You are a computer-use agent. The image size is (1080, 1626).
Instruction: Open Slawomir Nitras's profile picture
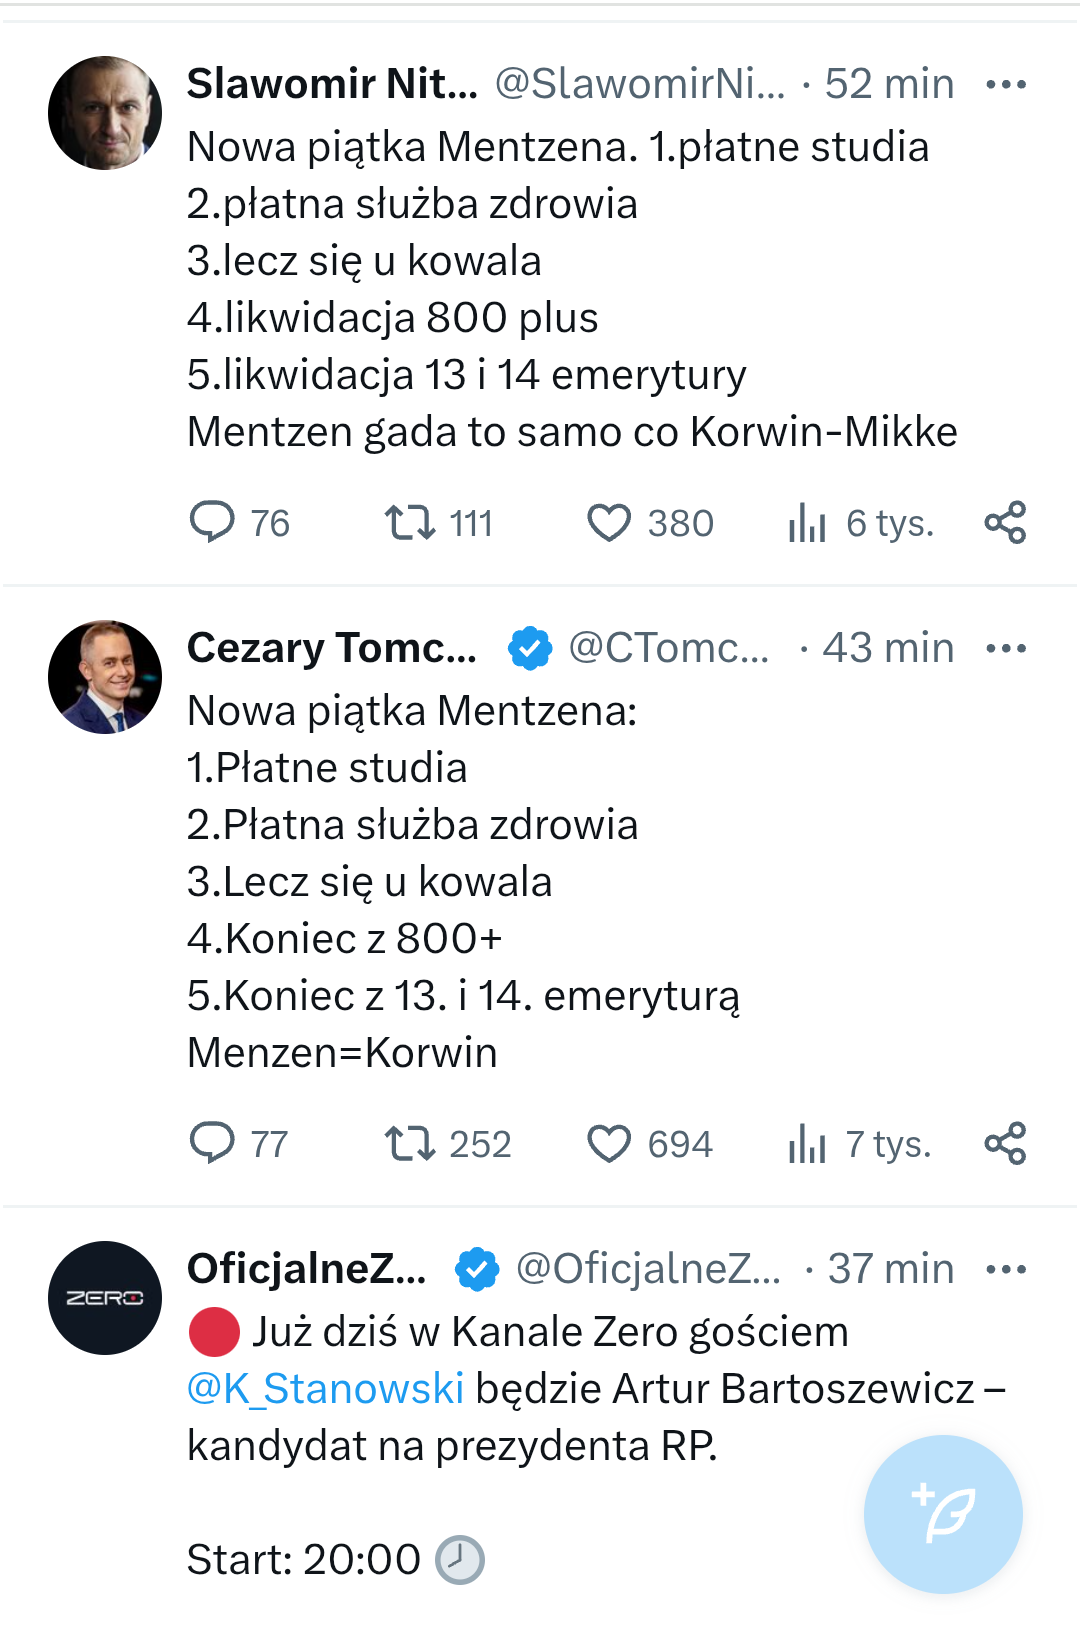(x=105, y=113)
